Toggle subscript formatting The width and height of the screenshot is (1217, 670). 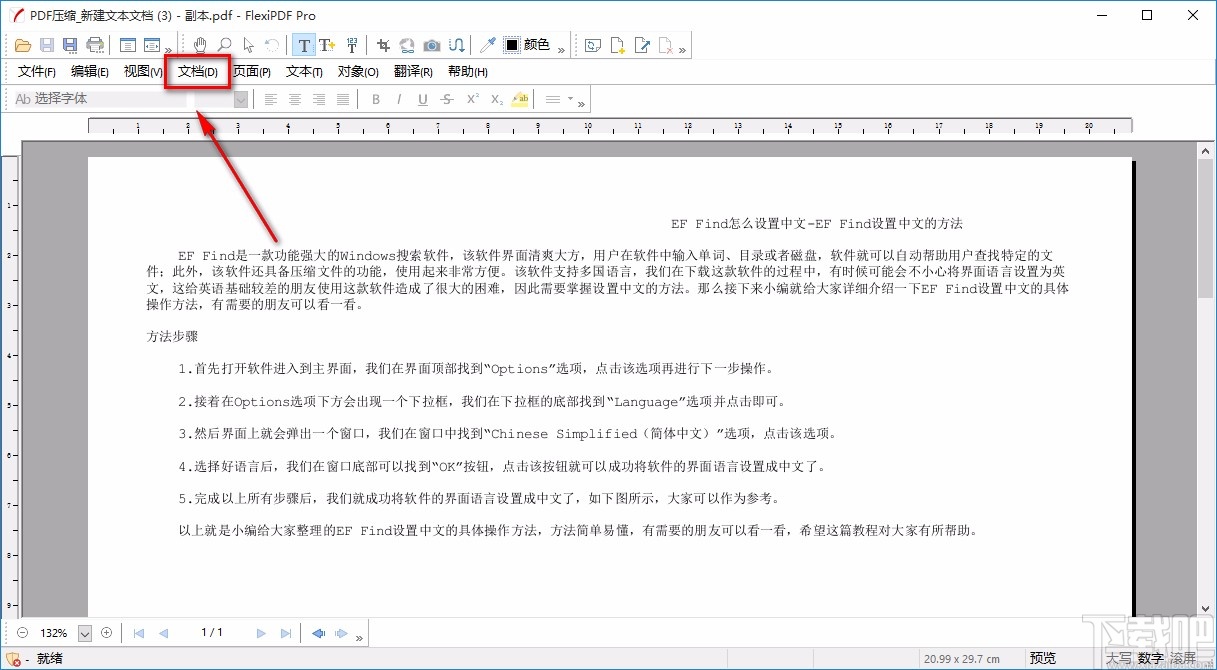pyautogui.click(x=496, y=99)
